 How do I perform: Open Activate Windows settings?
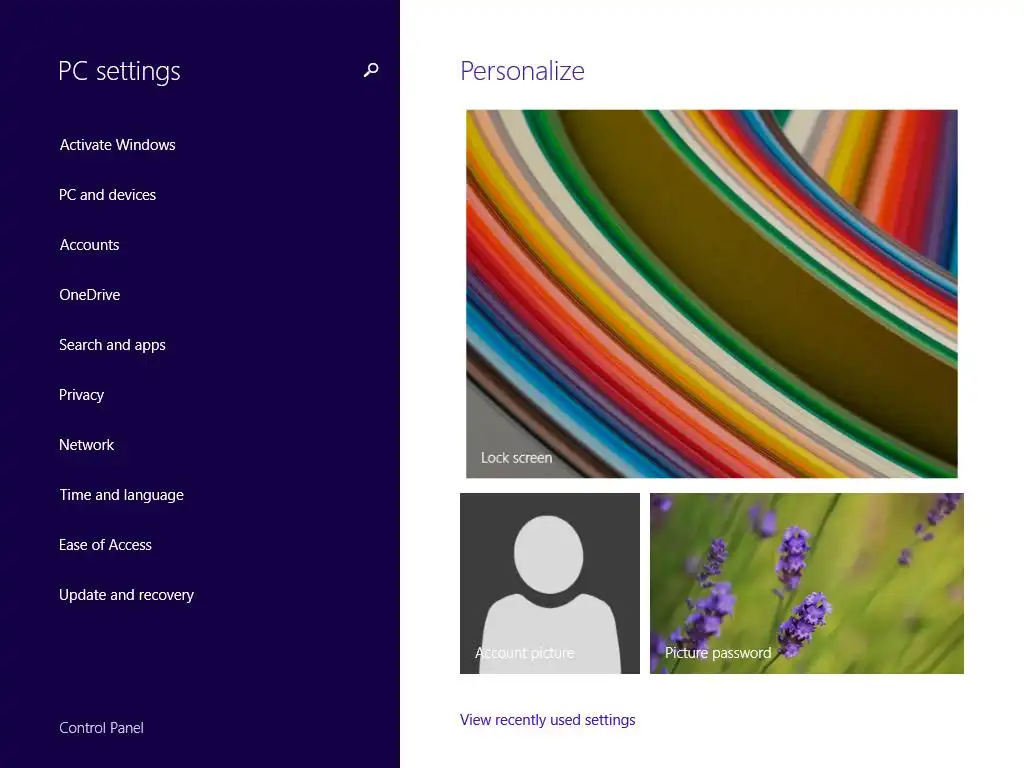tap(118, 145)
